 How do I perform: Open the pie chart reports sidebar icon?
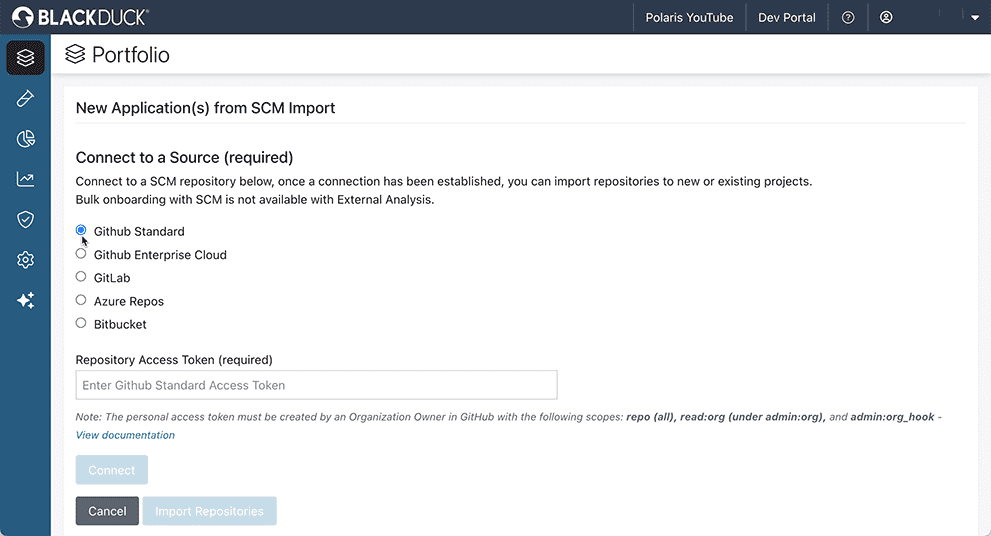click(25, 138)
